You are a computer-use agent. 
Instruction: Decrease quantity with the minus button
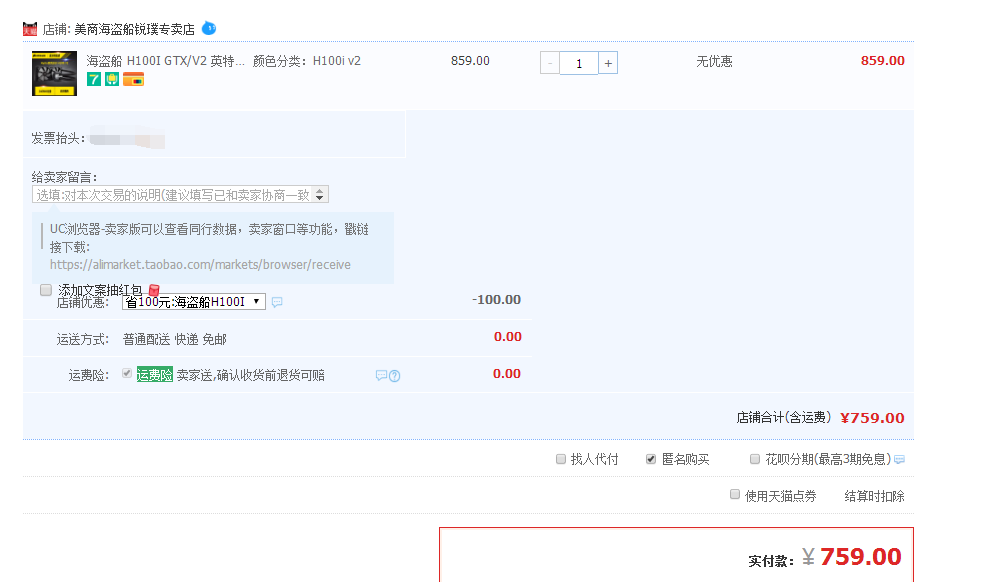point(550,63)
